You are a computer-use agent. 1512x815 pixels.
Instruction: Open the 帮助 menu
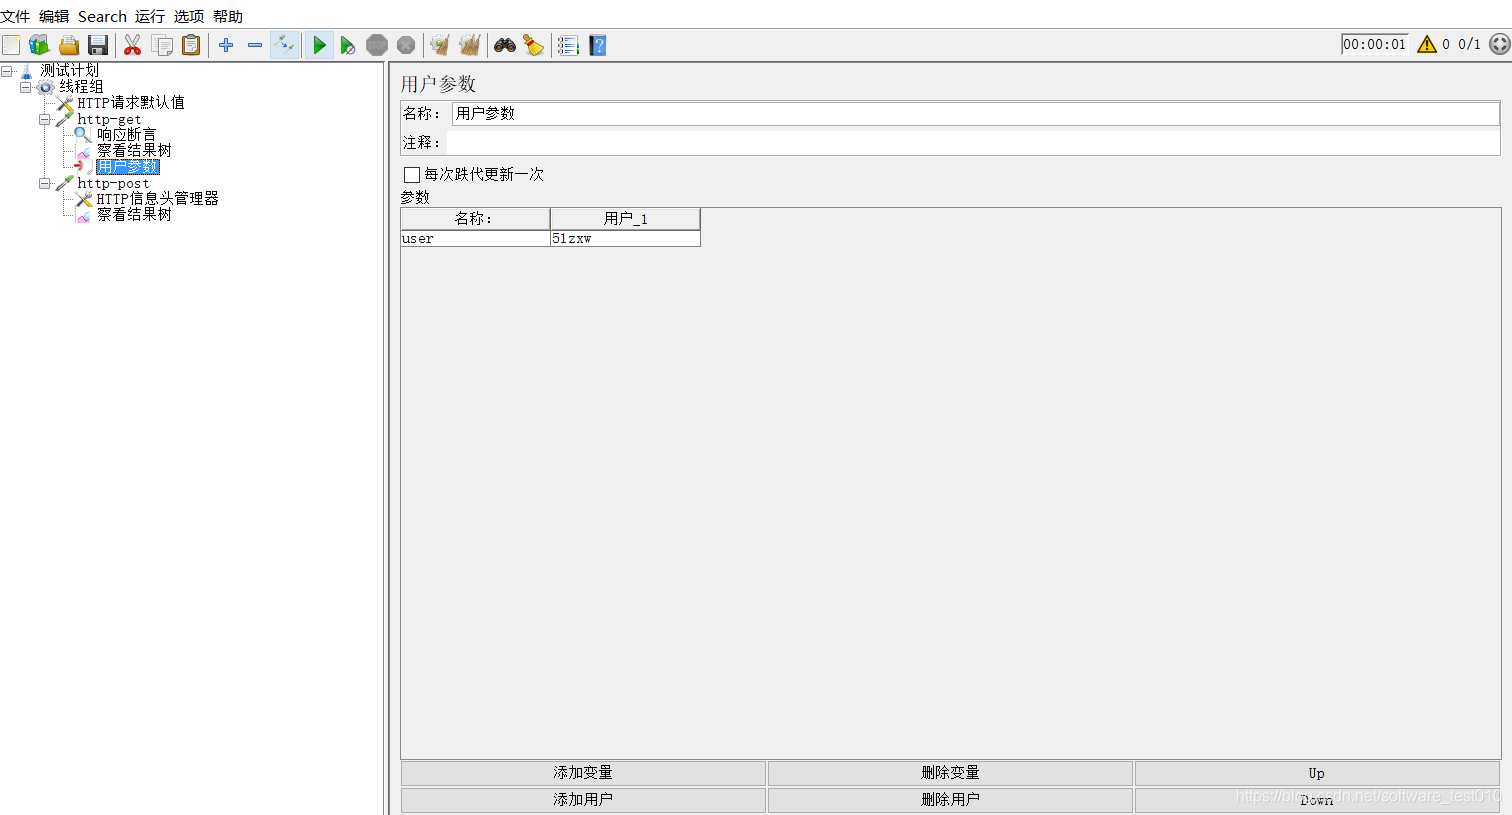tap(228, 16)
